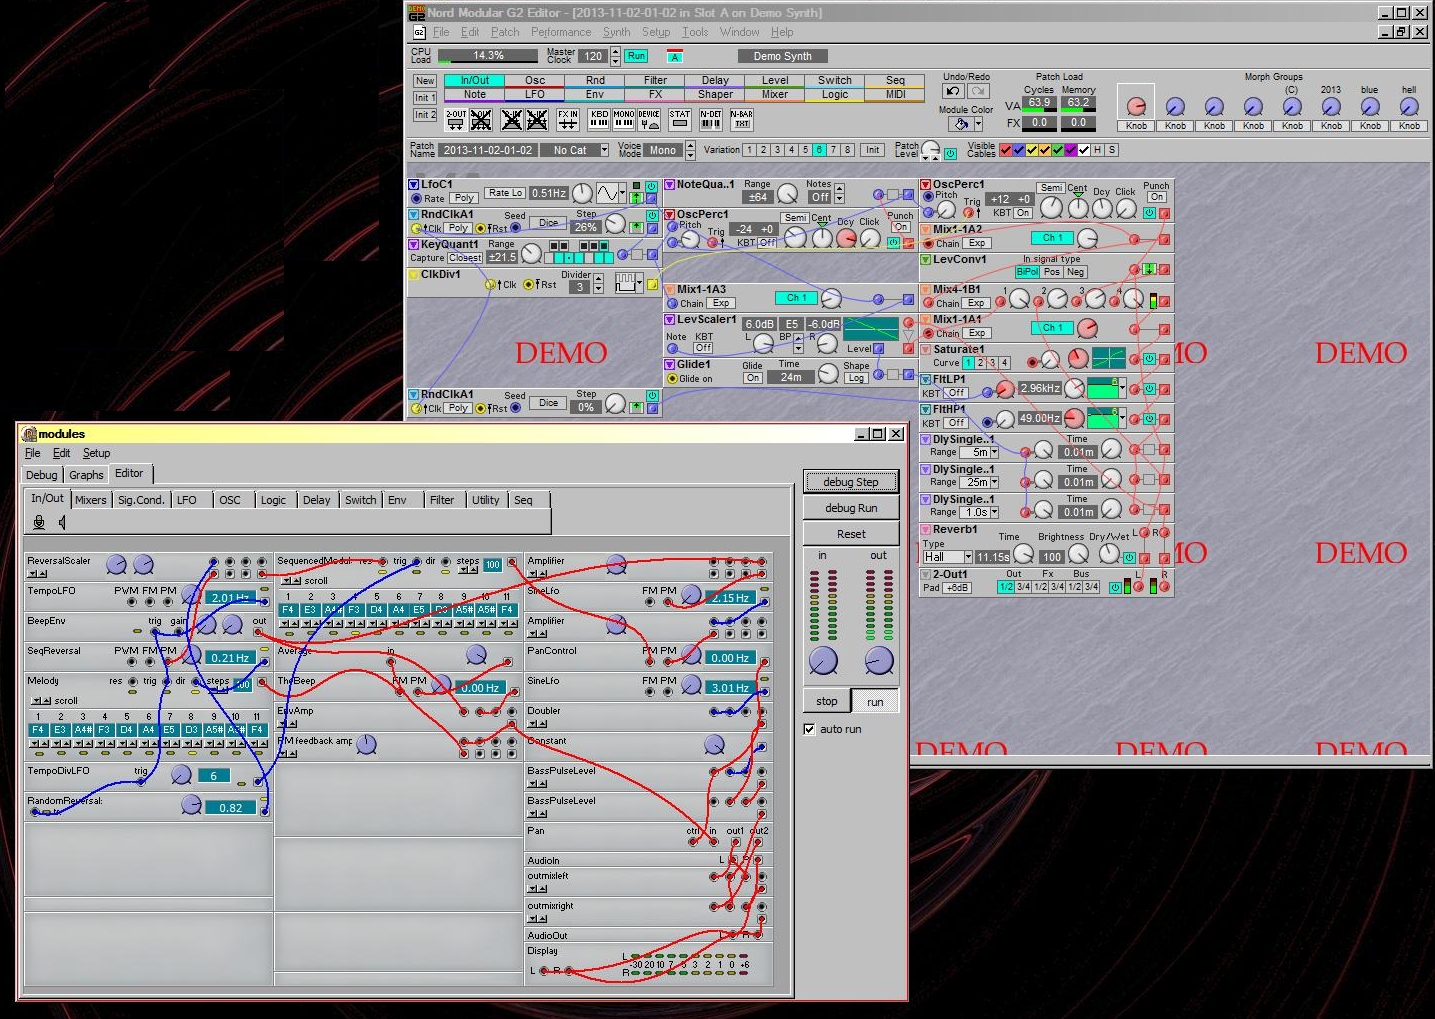Select the Filter tab in Nord editor
Image resolution: width=1435 pixels, height=1019 pixels.
(656, 80)
